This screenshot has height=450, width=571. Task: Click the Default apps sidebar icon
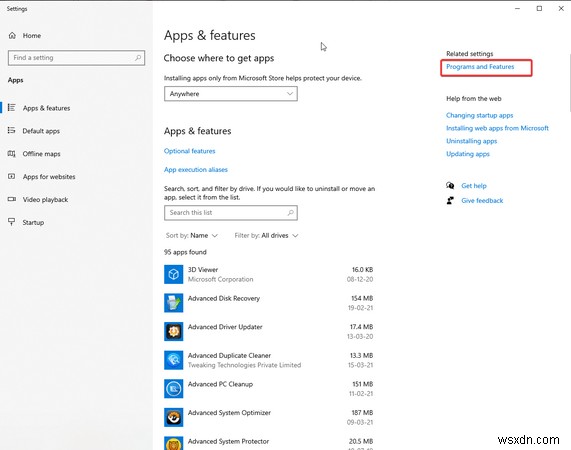click(12, 130)
